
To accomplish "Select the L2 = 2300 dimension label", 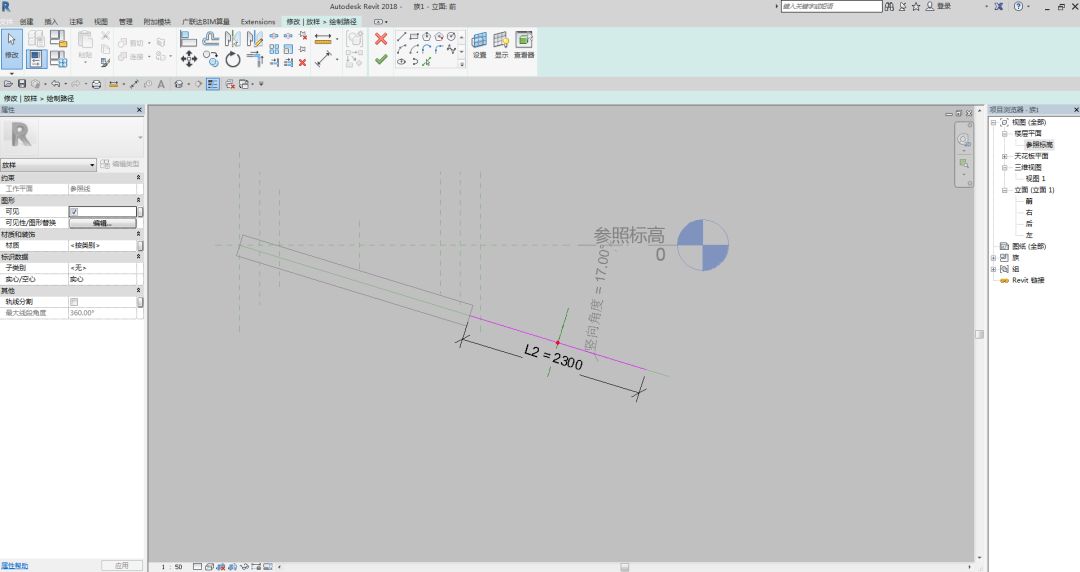I will coord(553,357).
